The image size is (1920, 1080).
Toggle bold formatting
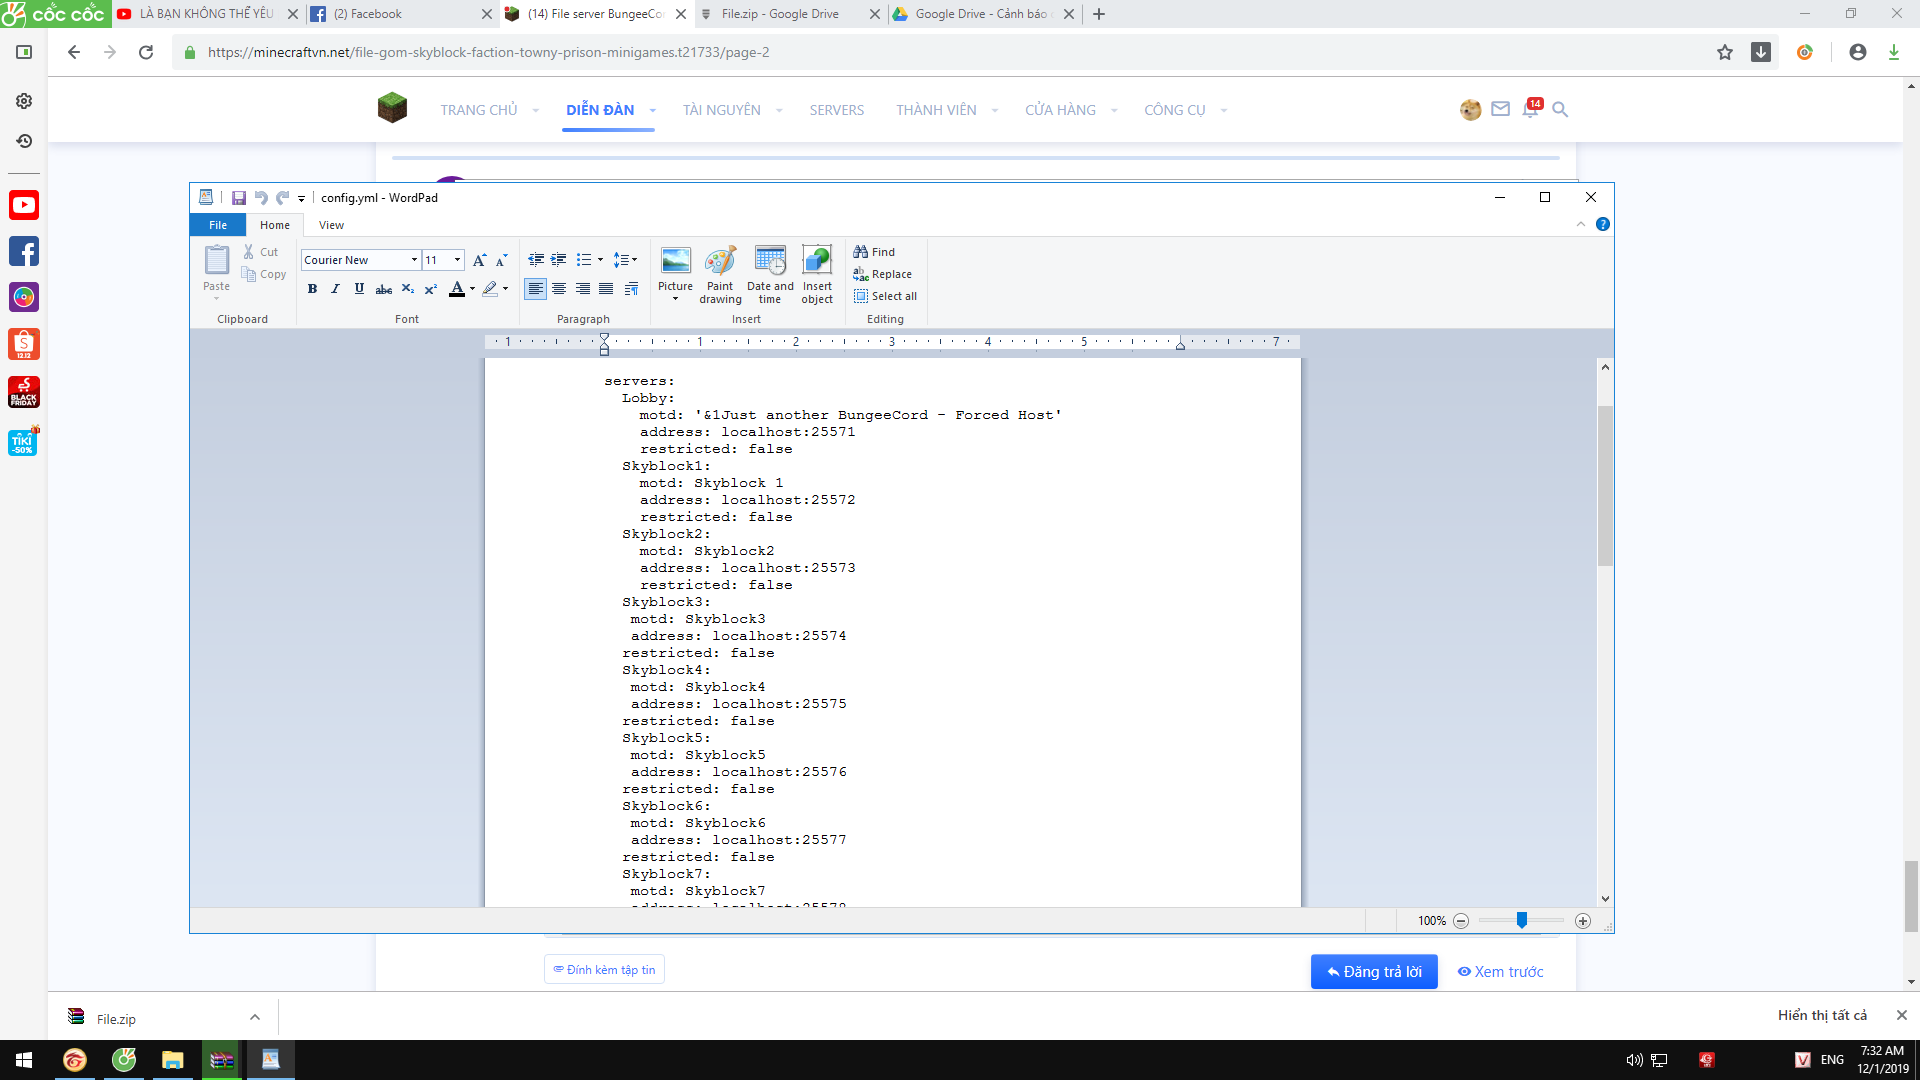[x=312, y=289]
